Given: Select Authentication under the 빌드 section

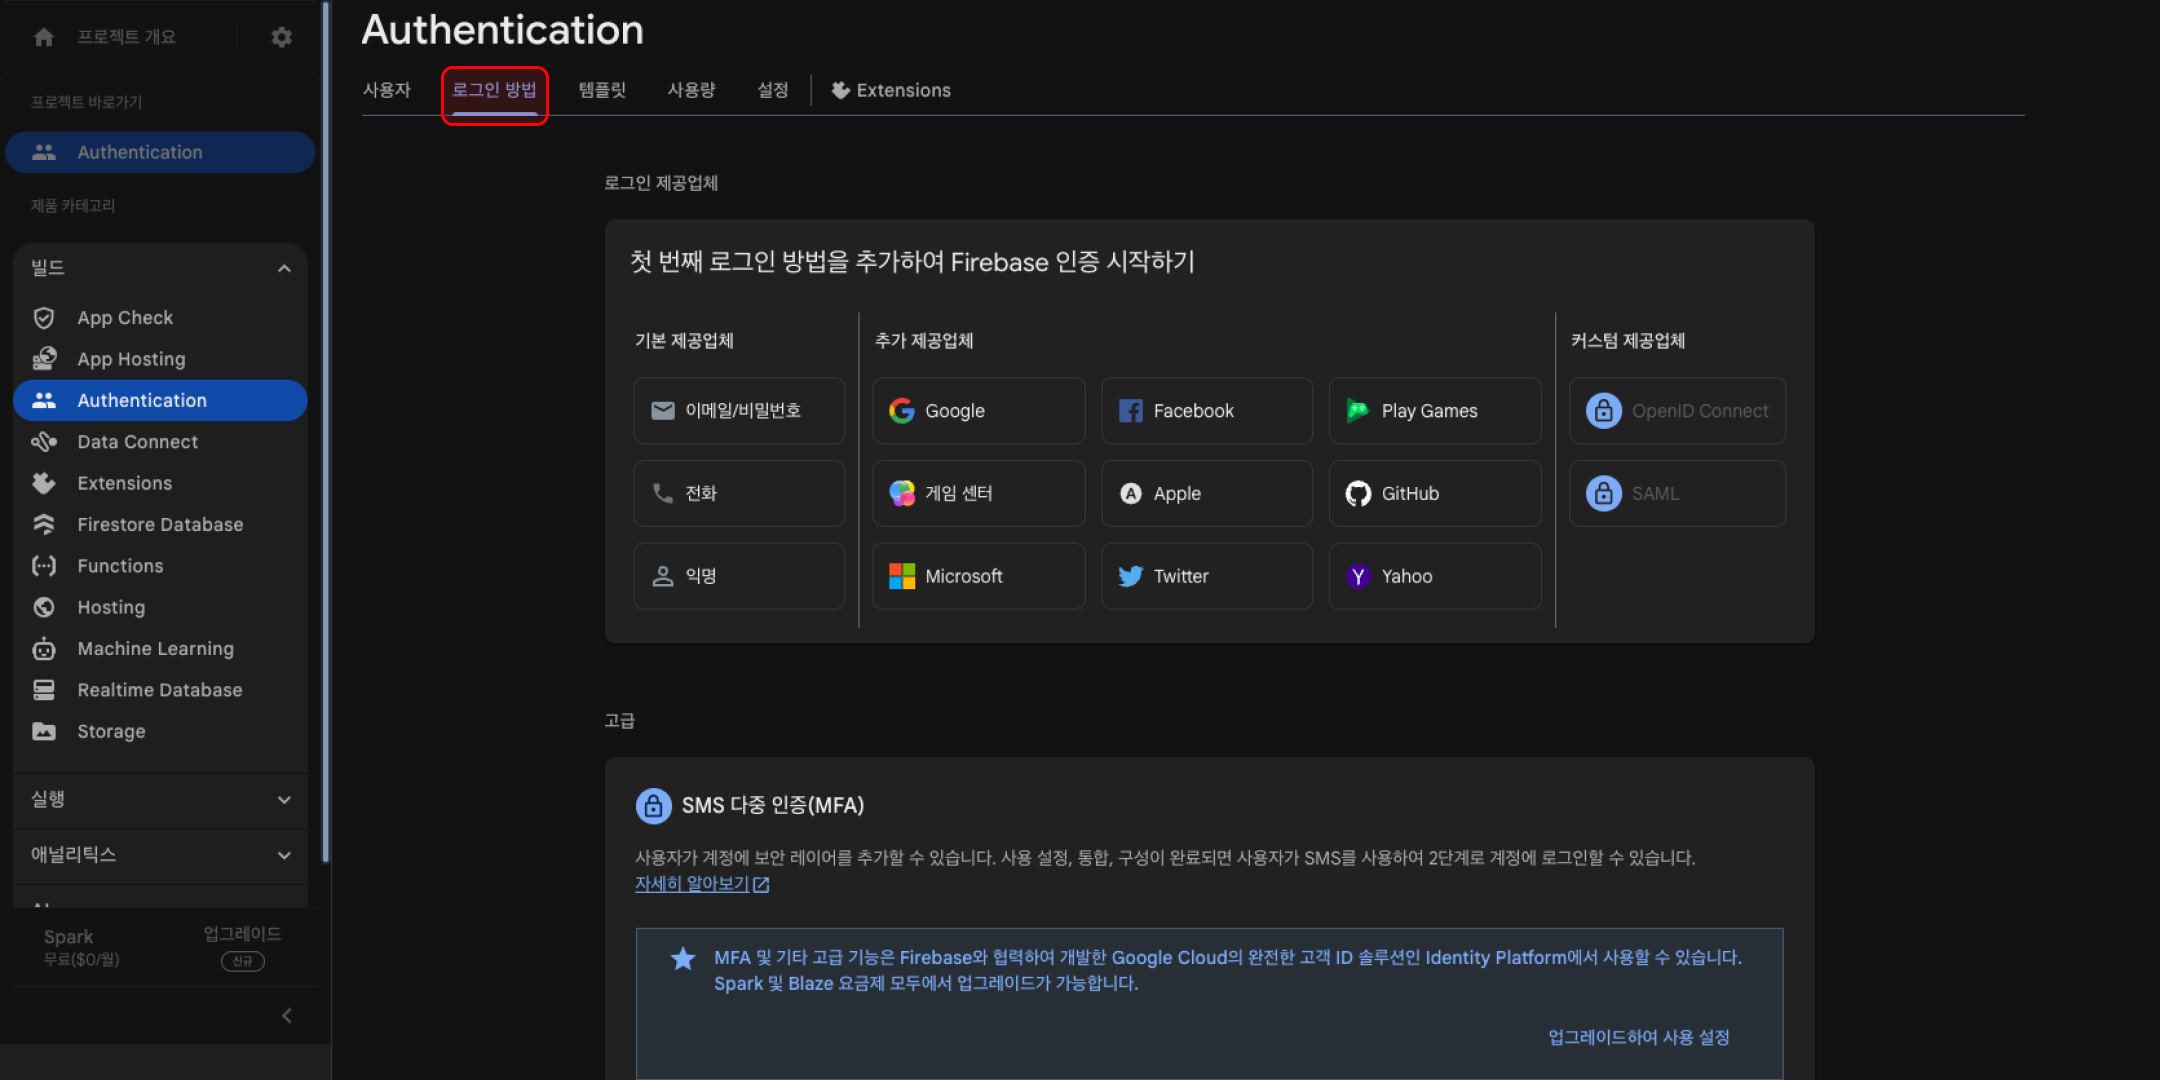Looking at the screenshot, I should click(x=160, y=400).
